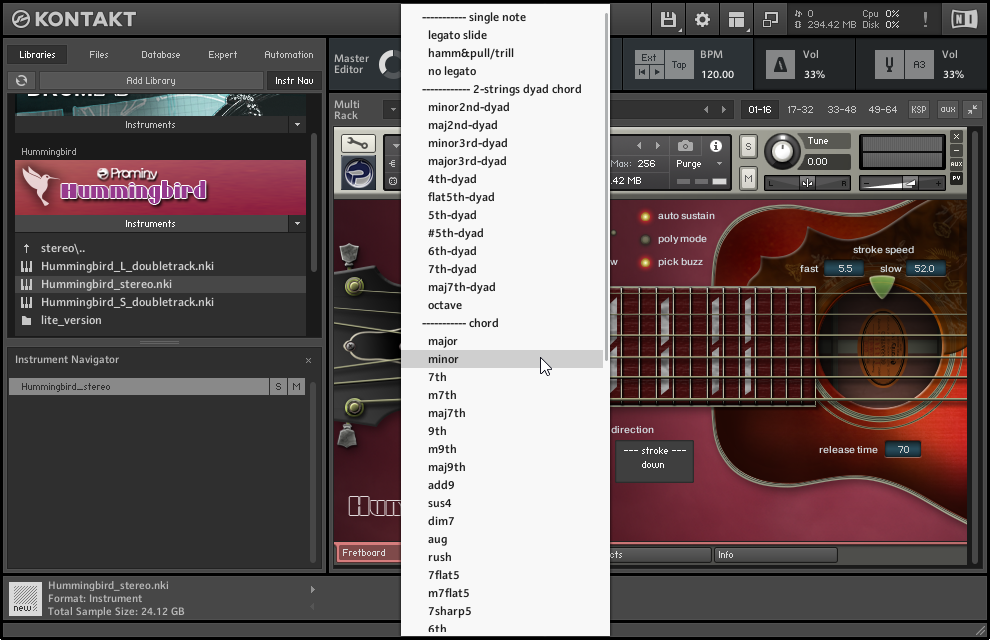Image resolution: width=990 pixels, height=640 pixels.
Task: Toggle the poly mode light
Action: 645,239
